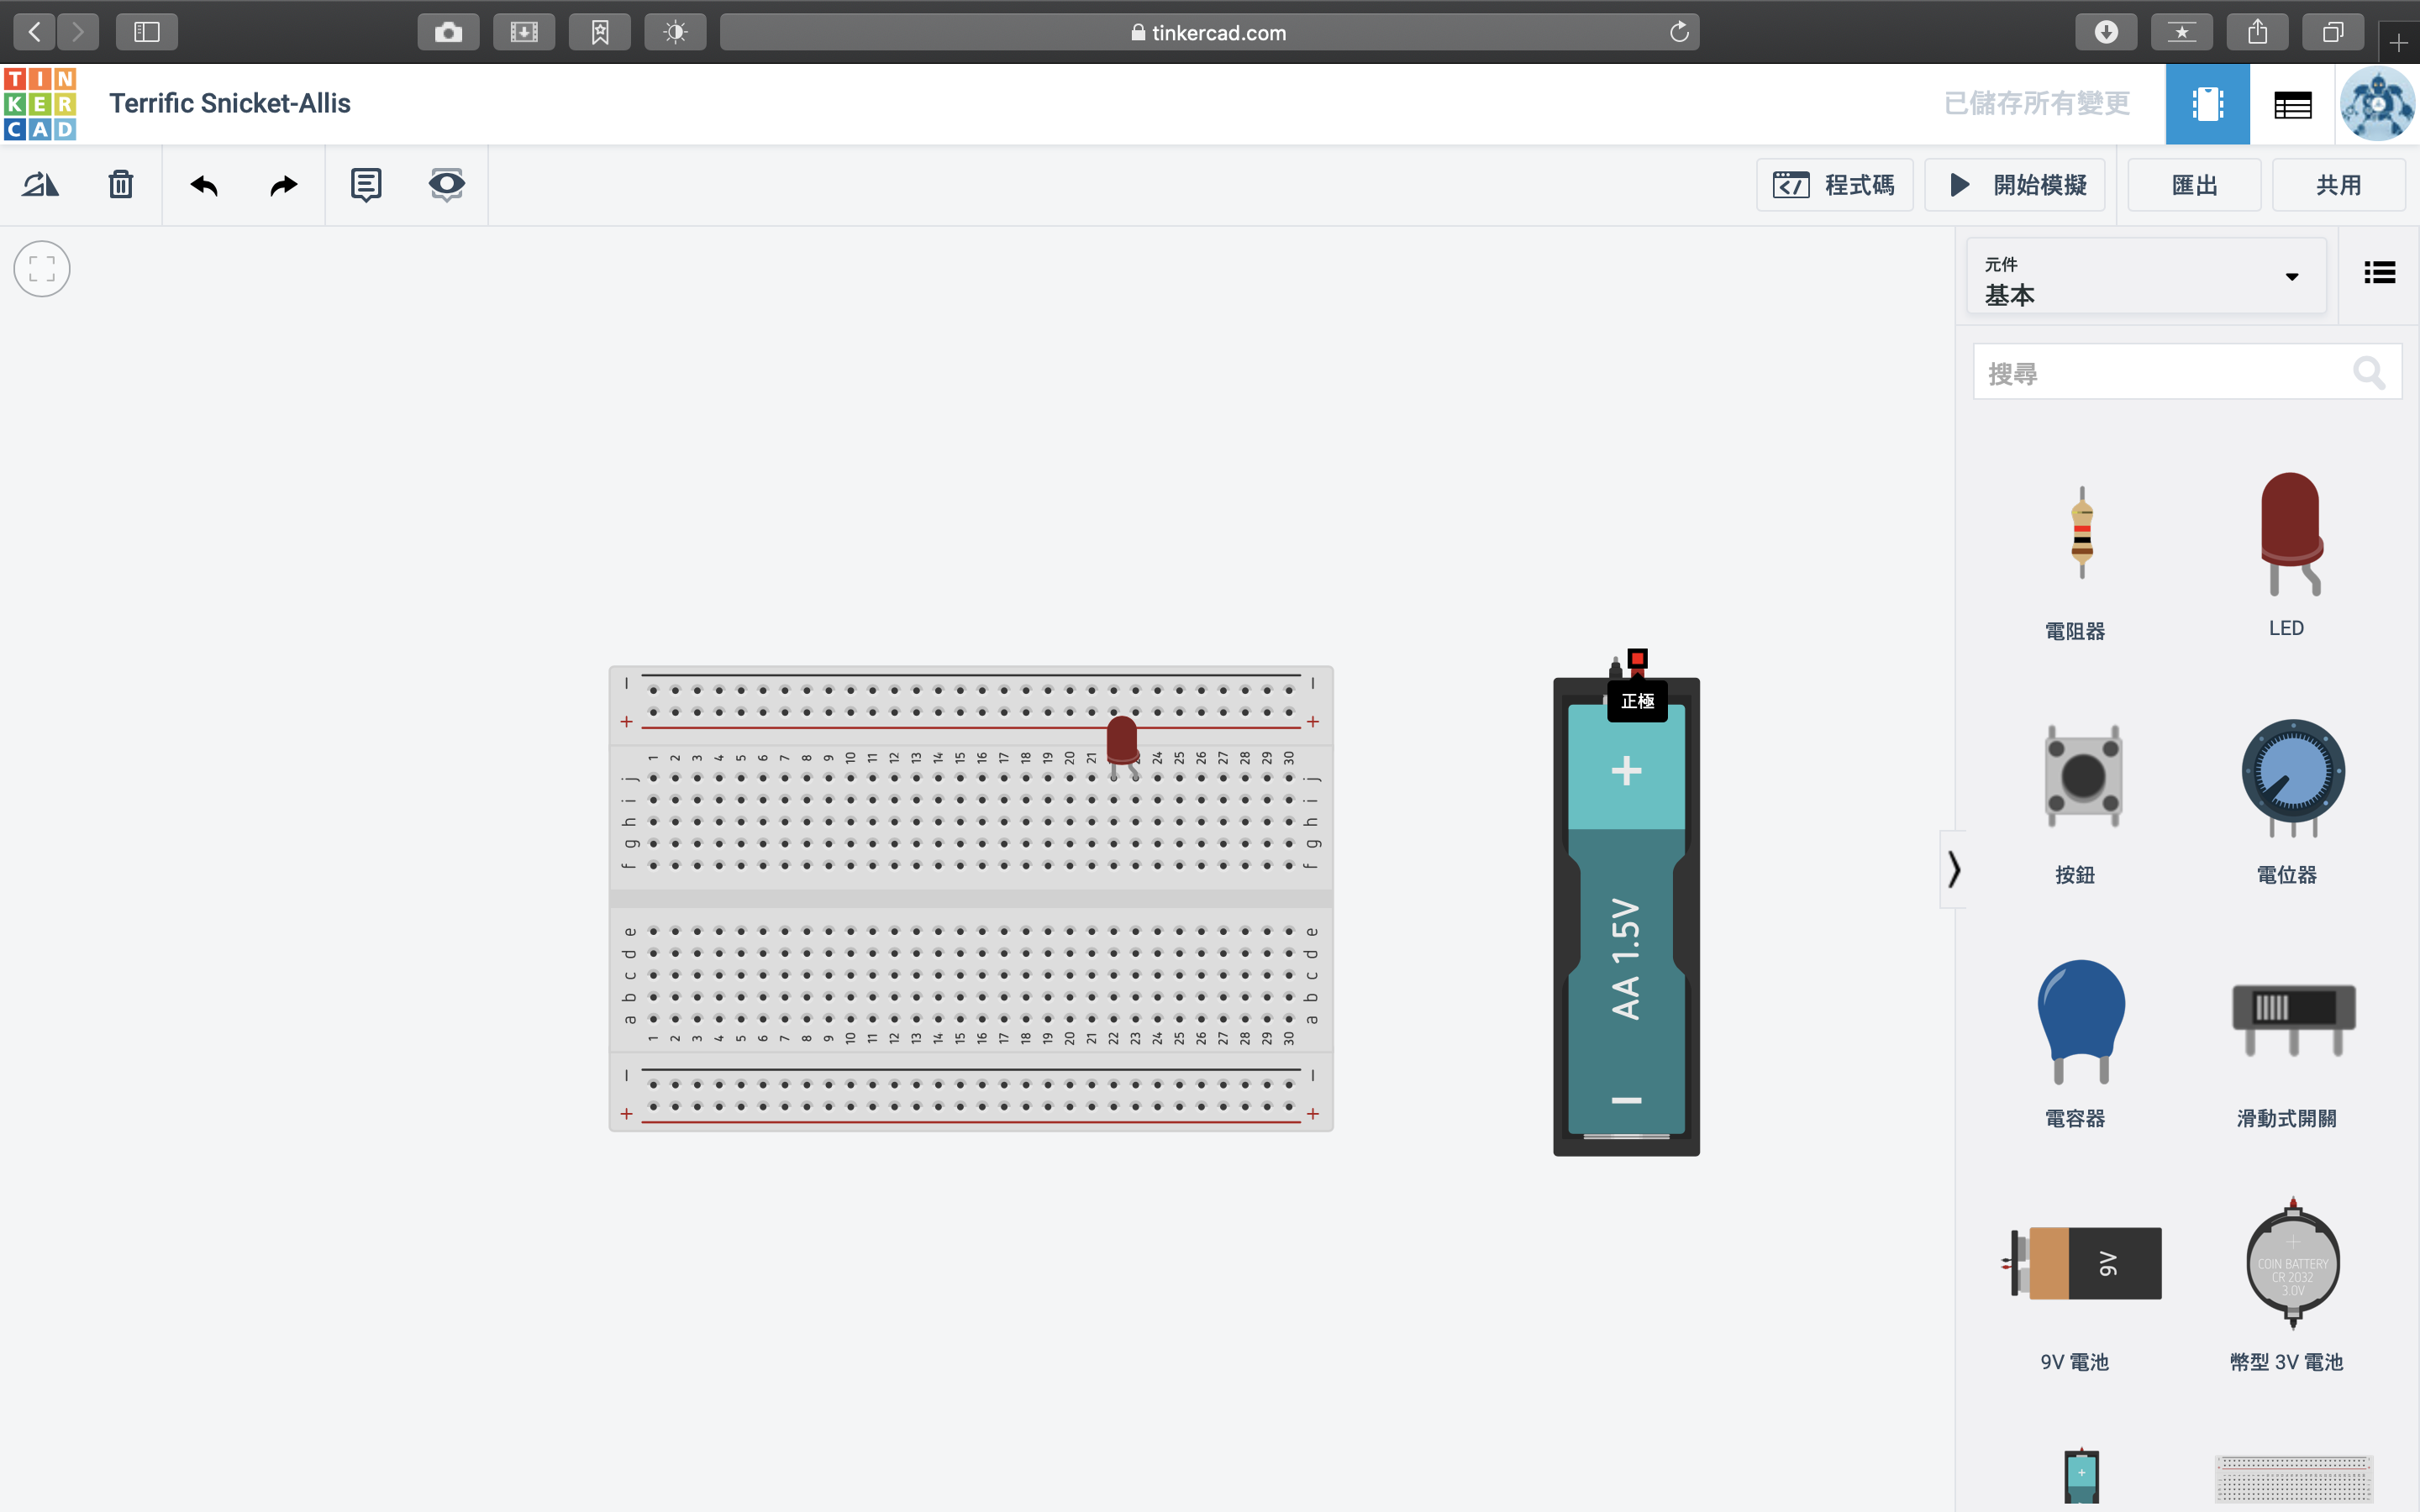The width and height of the screenshot is (2420, 1512).
Task: Switch to circuit view button
Action: click(2207, 104)
